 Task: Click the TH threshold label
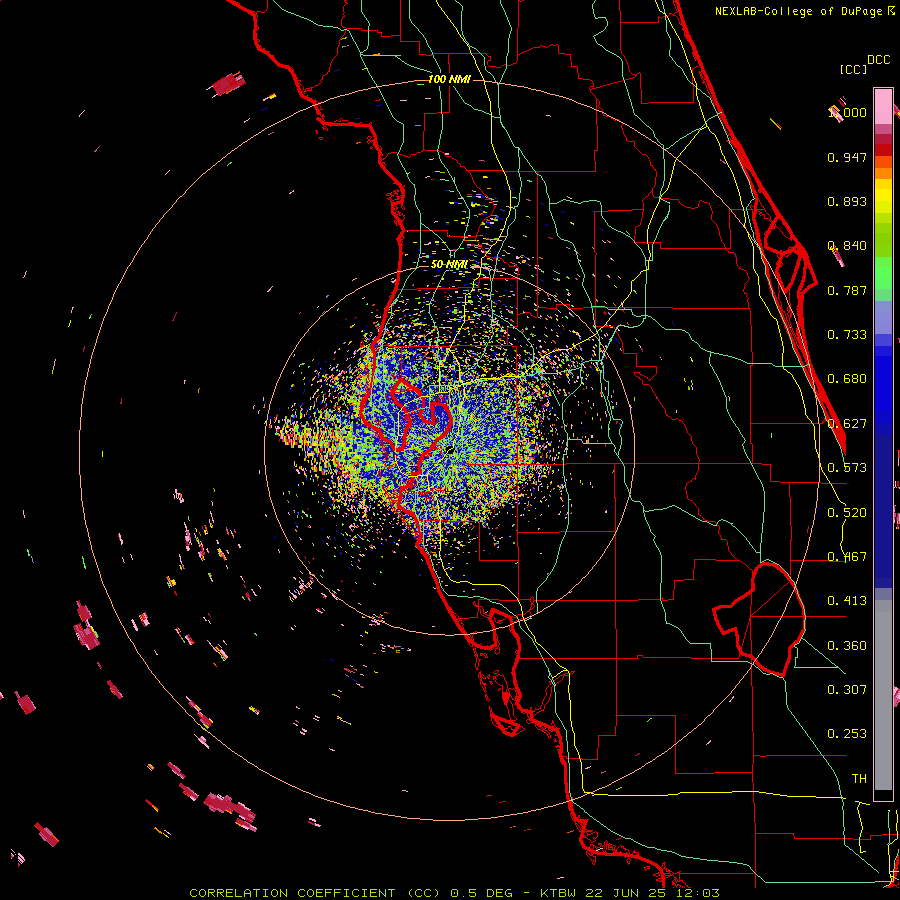point(859,779)
